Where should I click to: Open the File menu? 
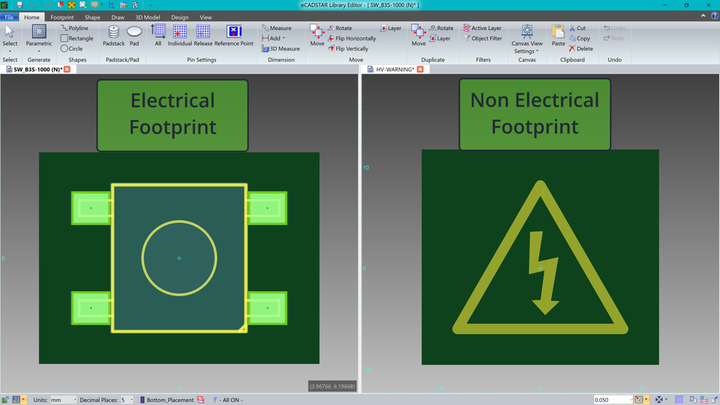pyautogui.click(x=9, y=17)
